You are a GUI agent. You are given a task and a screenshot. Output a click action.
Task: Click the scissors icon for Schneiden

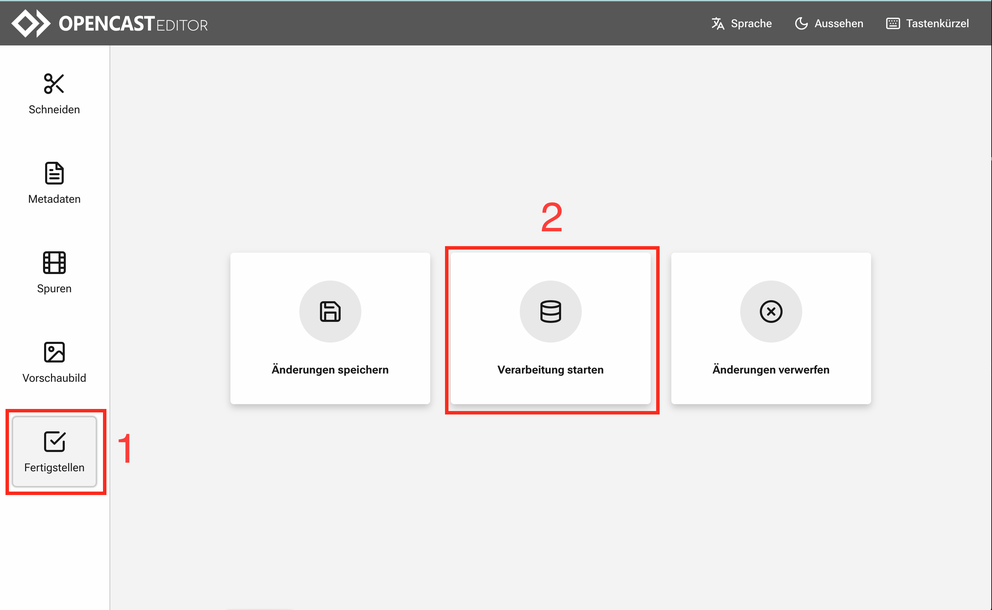click(54, 84)
